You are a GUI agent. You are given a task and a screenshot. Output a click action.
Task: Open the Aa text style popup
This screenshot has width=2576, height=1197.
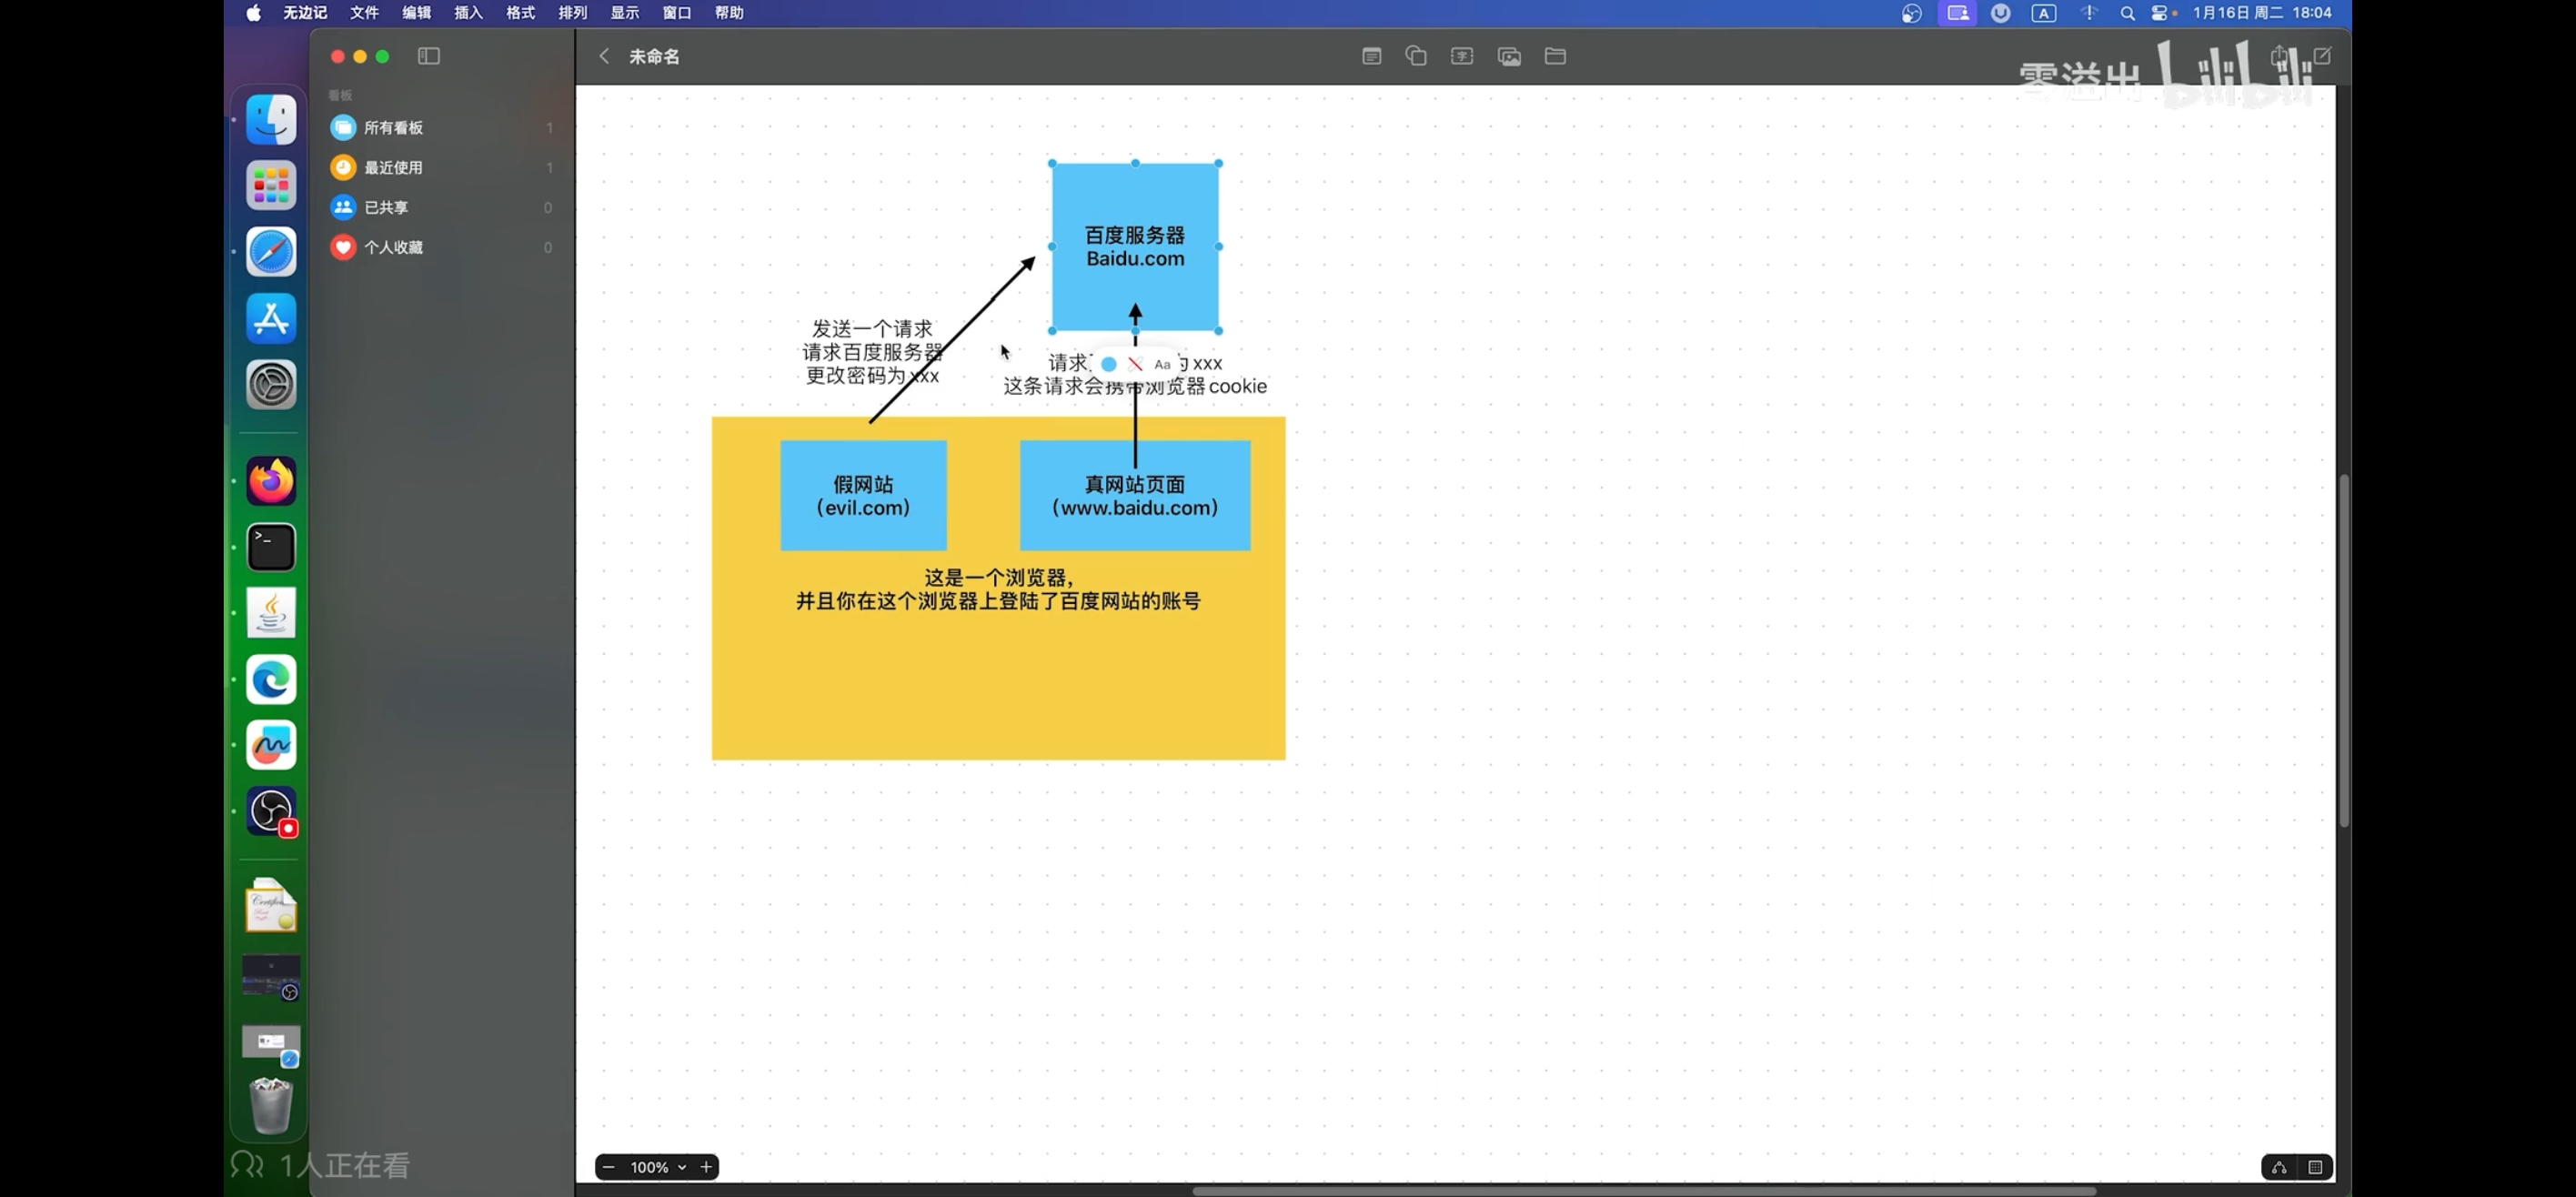coord(1162,365)
